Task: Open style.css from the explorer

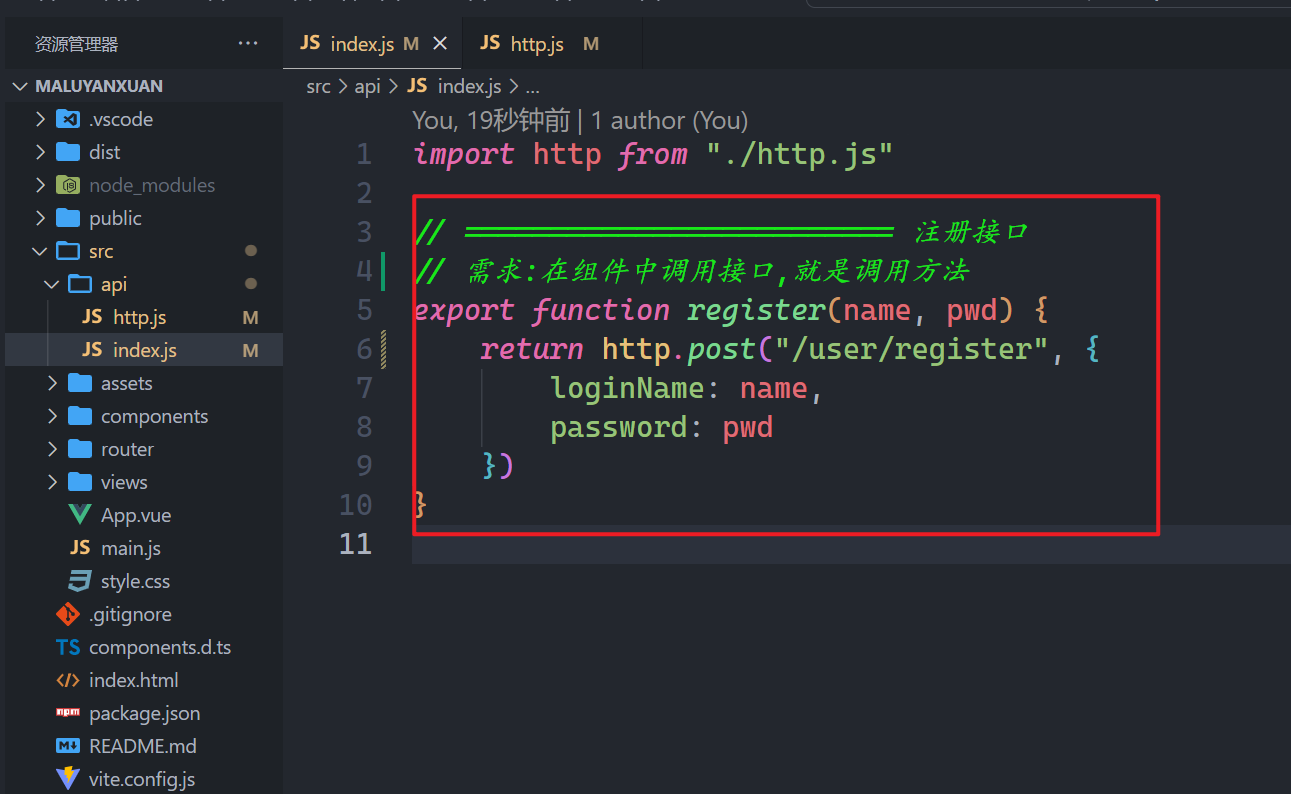Action: coord(135,581)
